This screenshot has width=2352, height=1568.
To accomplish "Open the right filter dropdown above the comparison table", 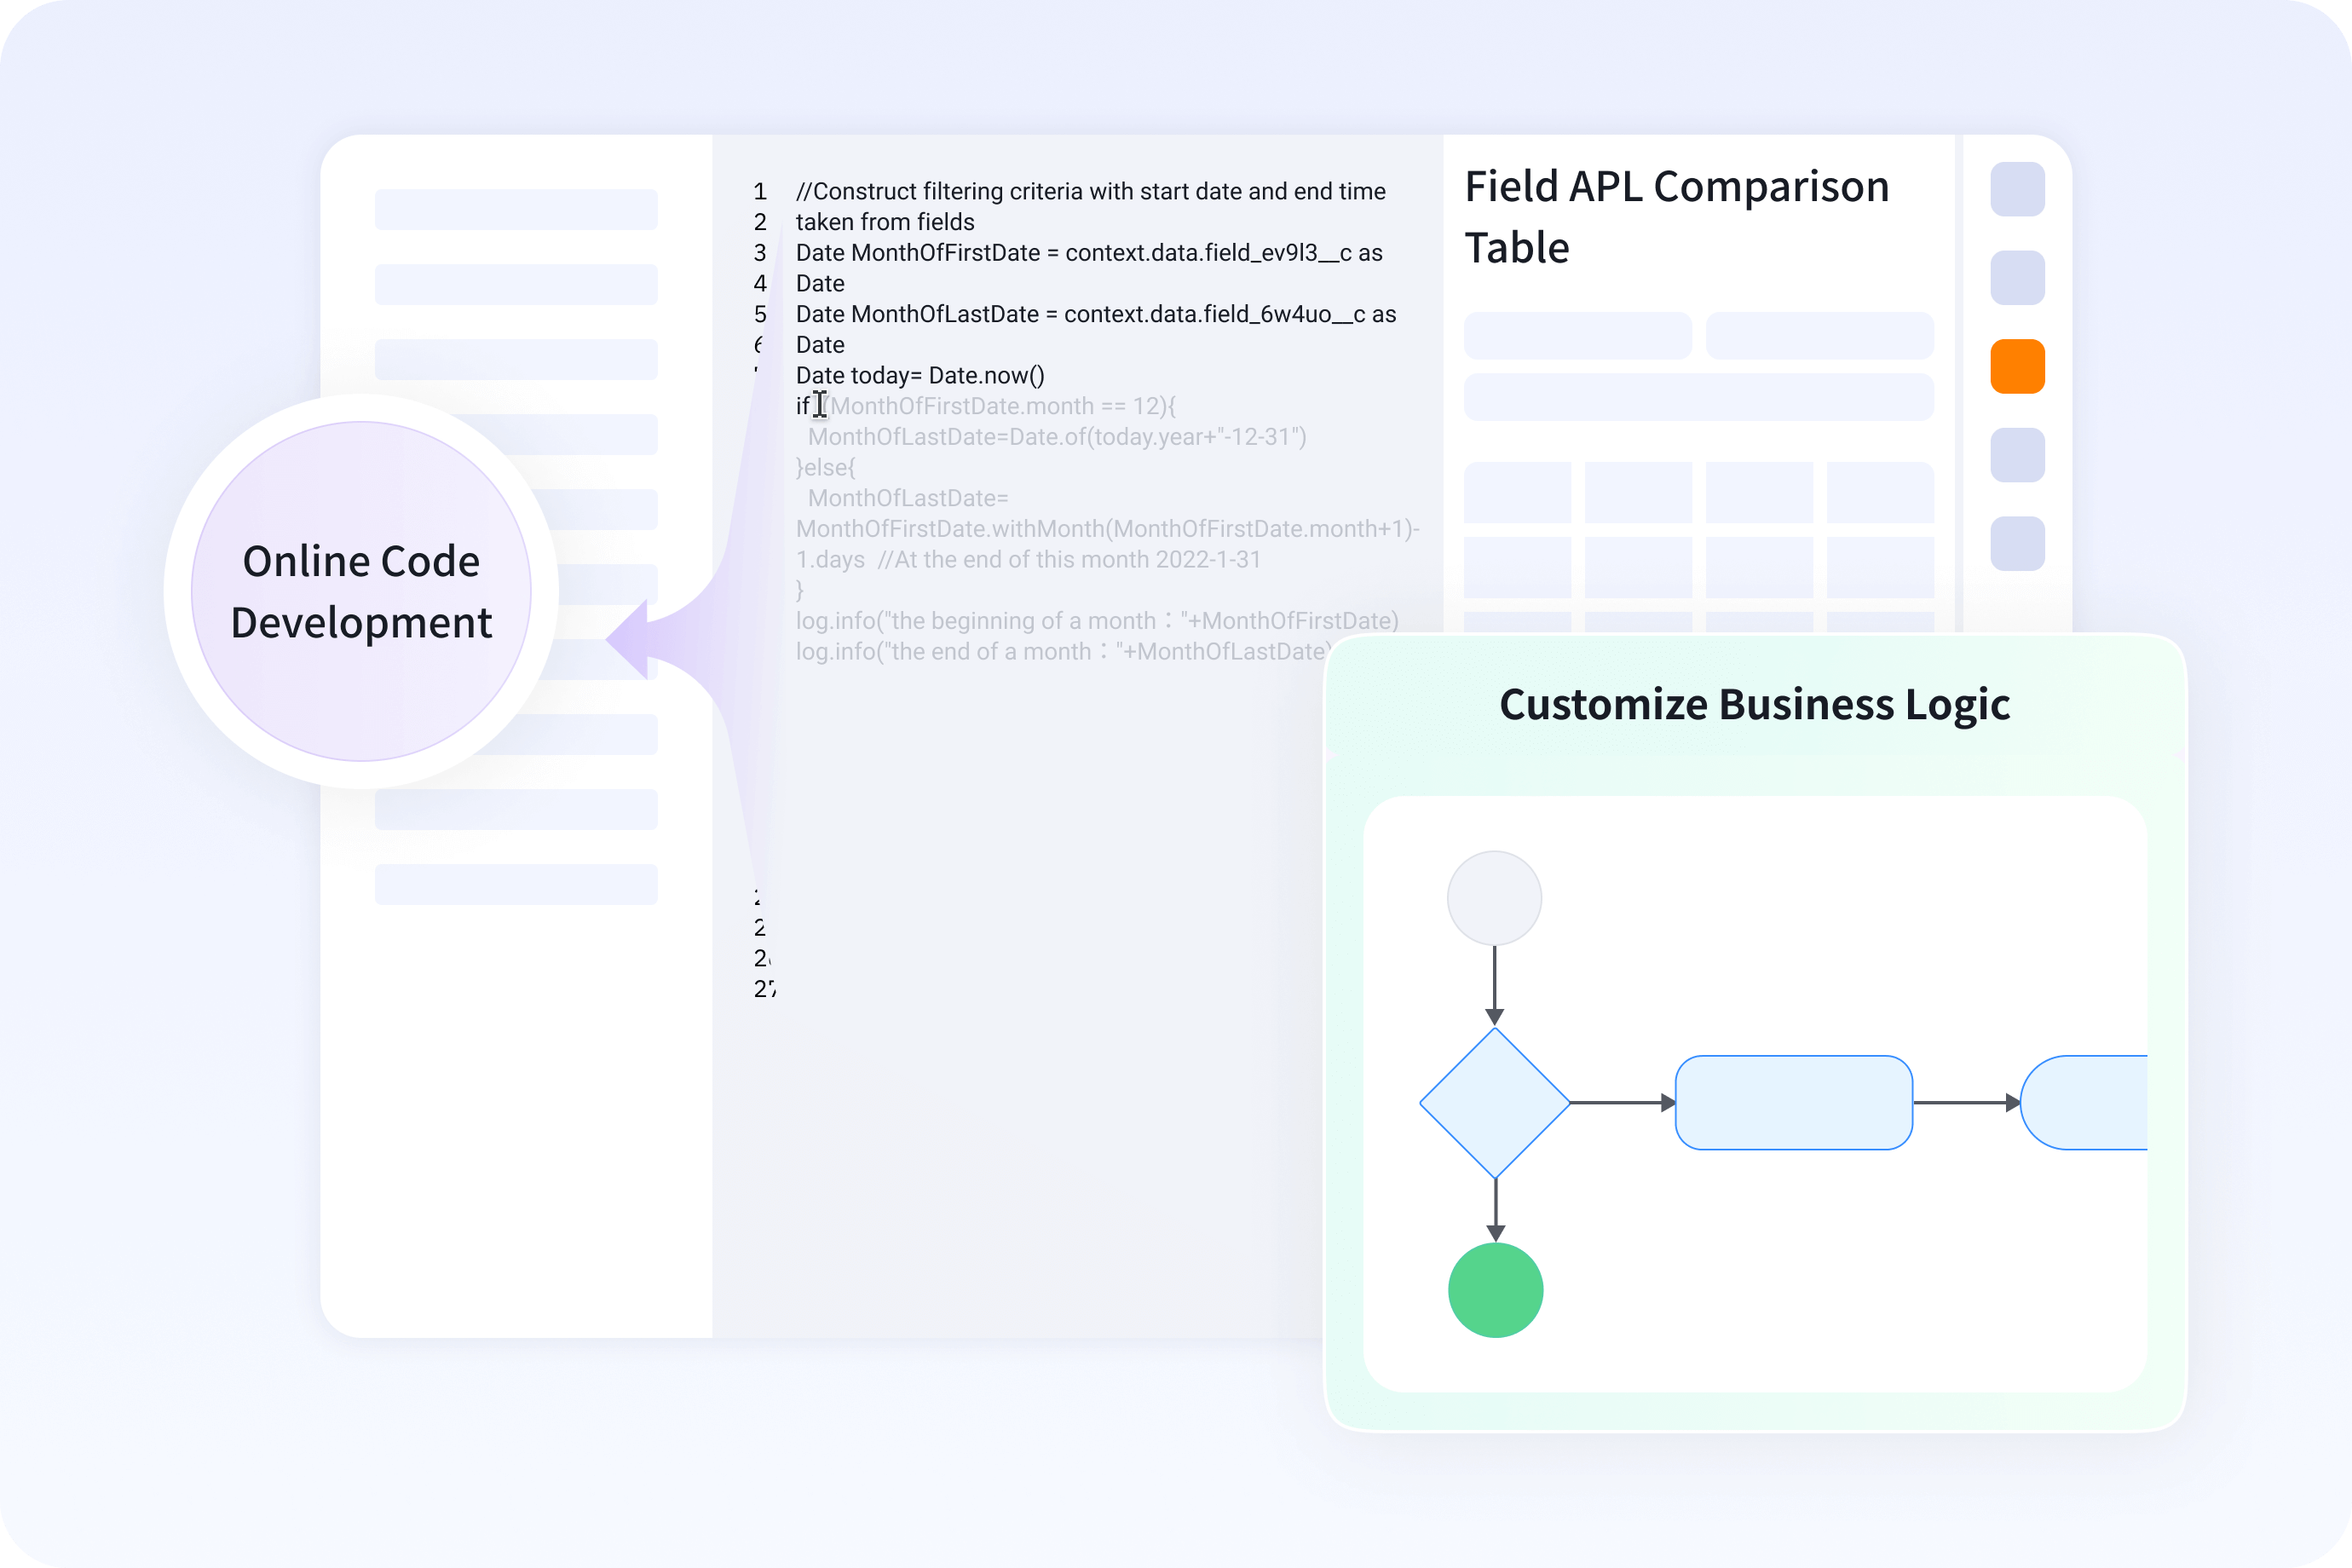I will [1819, 336].
